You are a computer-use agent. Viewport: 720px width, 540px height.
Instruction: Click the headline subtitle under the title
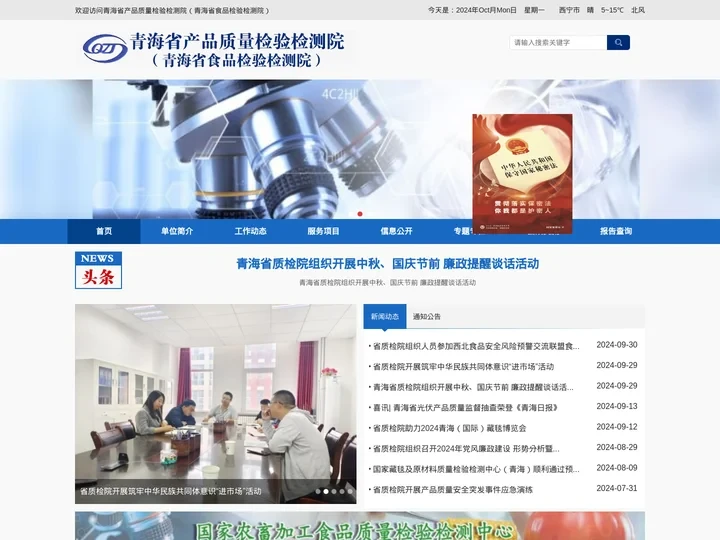(388, 282)
